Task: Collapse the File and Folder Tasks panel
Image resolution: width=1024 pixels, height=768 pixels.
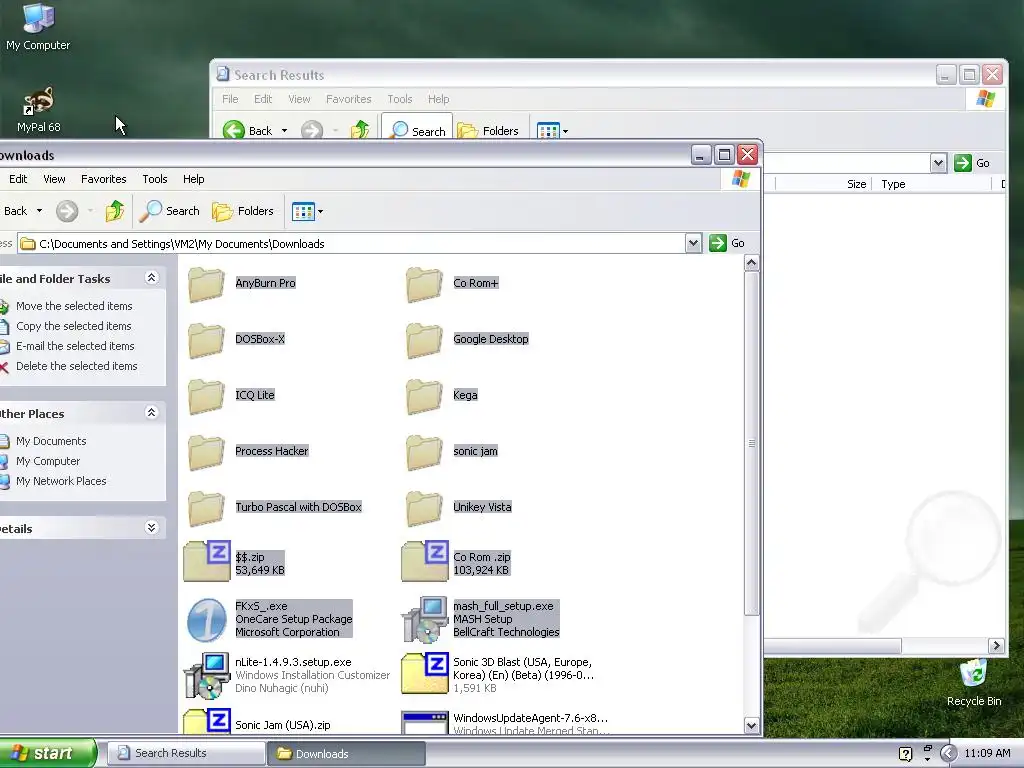Action: (x=152, y=278)
